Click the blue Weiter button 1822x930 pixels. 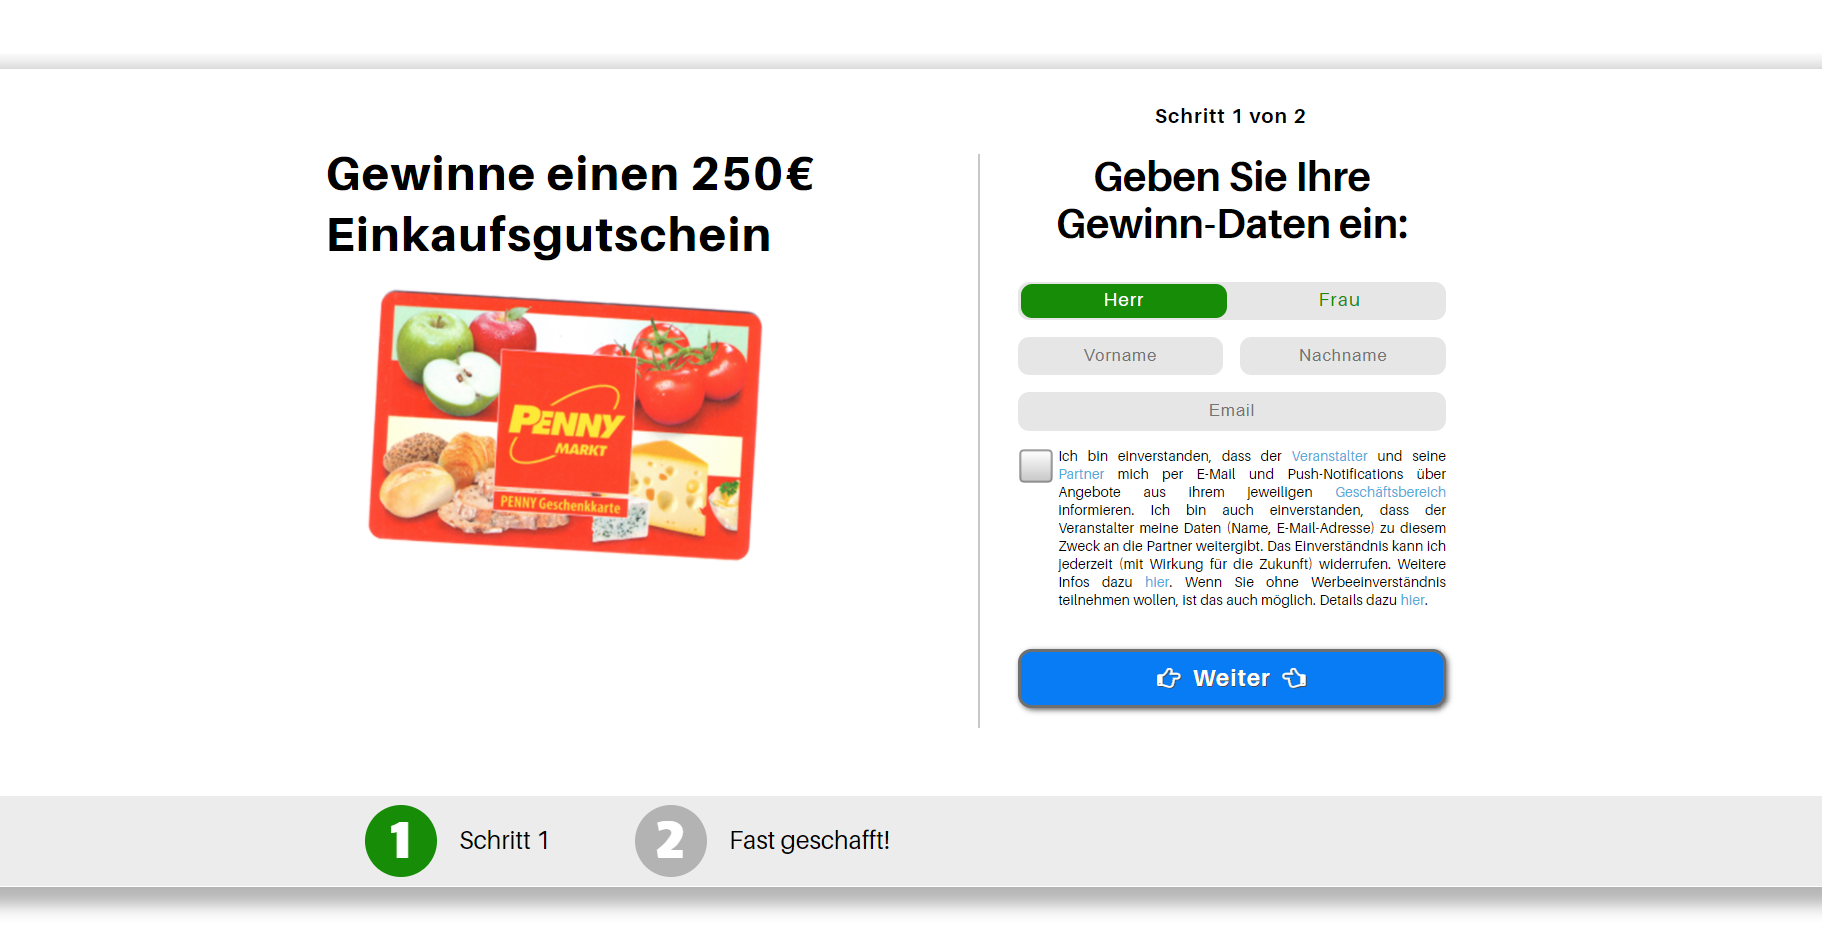point(1232,679)
